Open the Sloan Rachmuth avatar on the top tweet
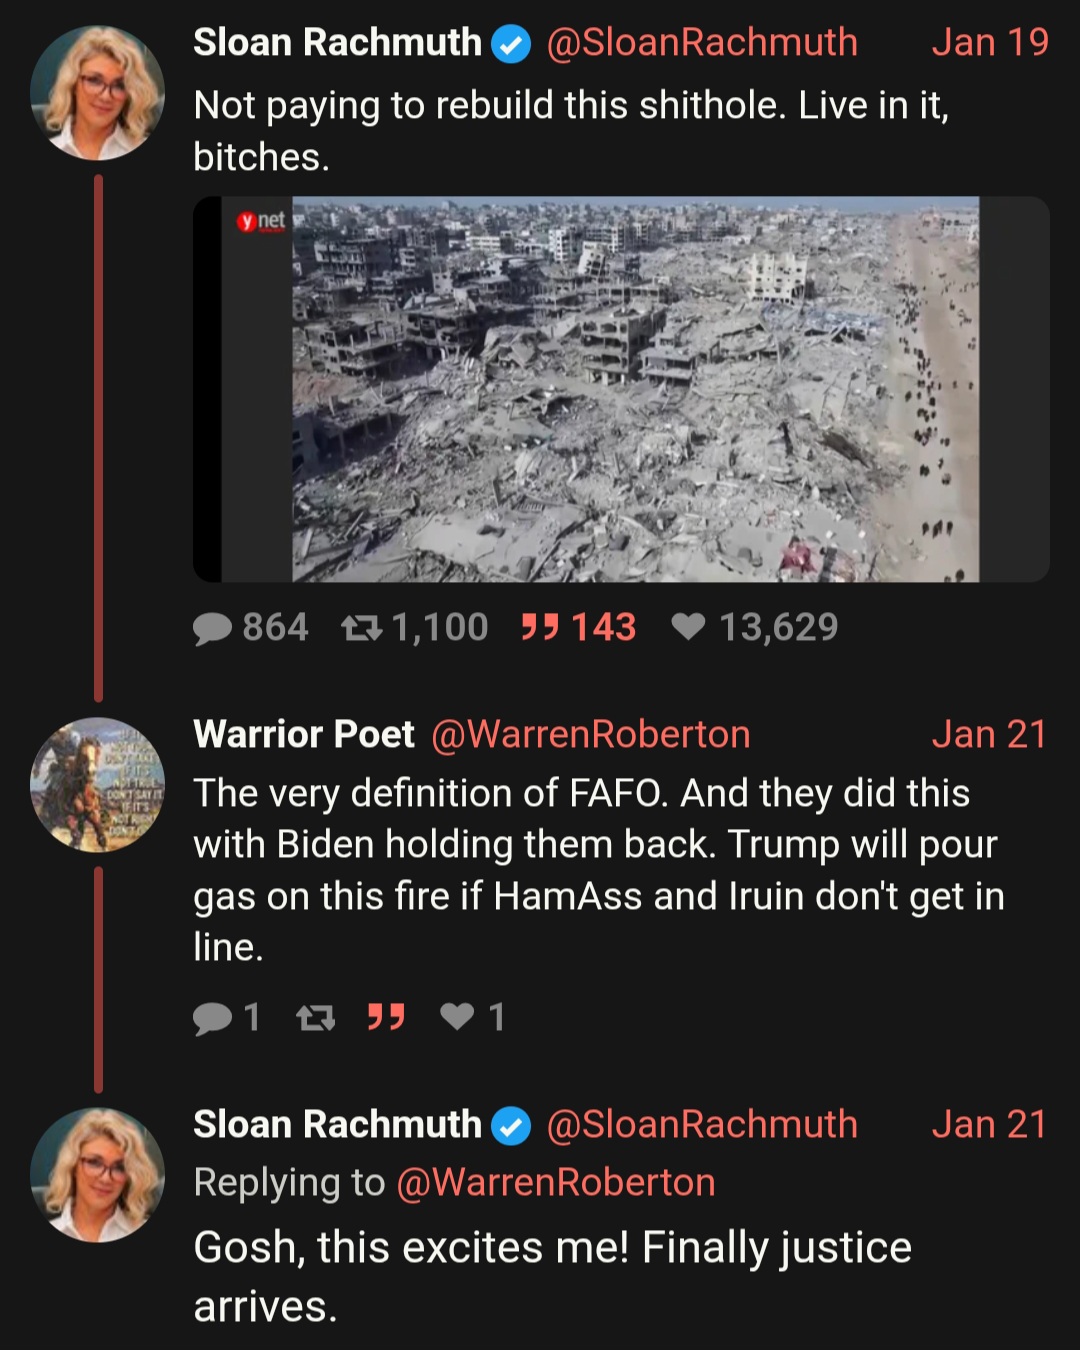Image resolution: width=1080 pixels, height=1350 pixels. [x=98, y=93]
